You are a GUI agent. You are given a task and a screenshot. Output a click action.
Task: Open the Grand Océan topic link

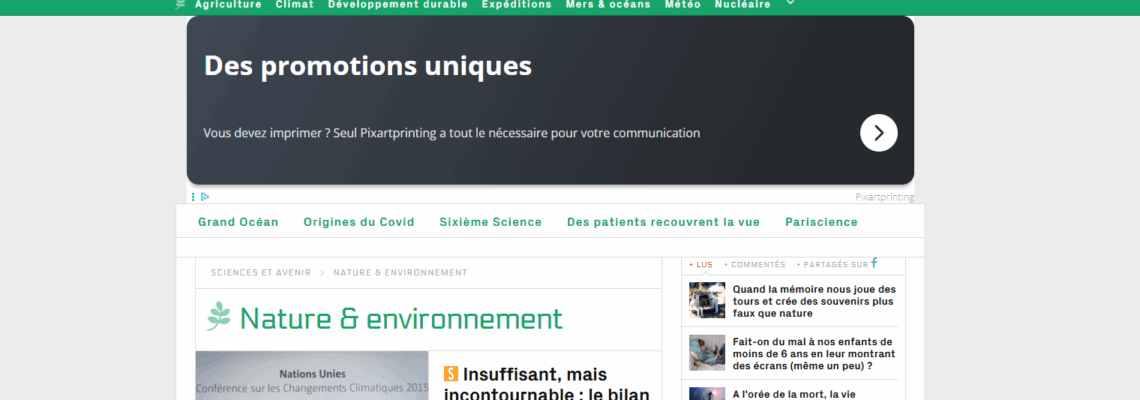pos(238,222)
